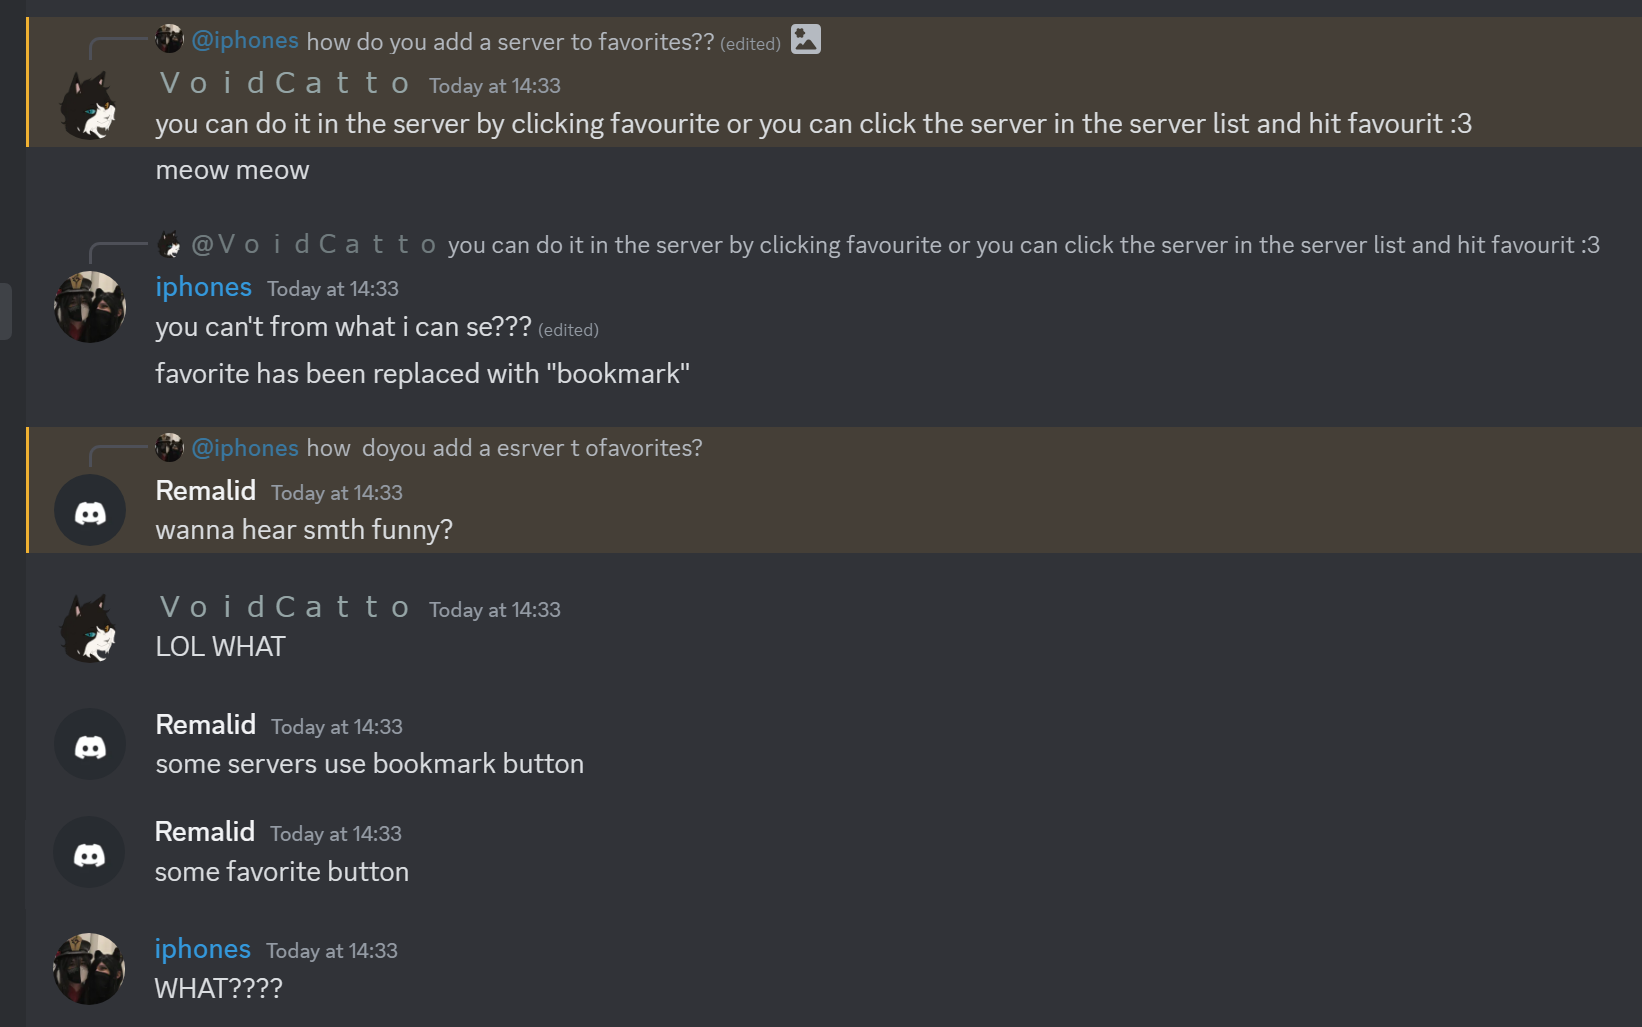The width and height of the screenshot is (1642, 1027).
Task: Click Remalid username above "wanna hear smth funny?"
Action: (x=206, y=491)
